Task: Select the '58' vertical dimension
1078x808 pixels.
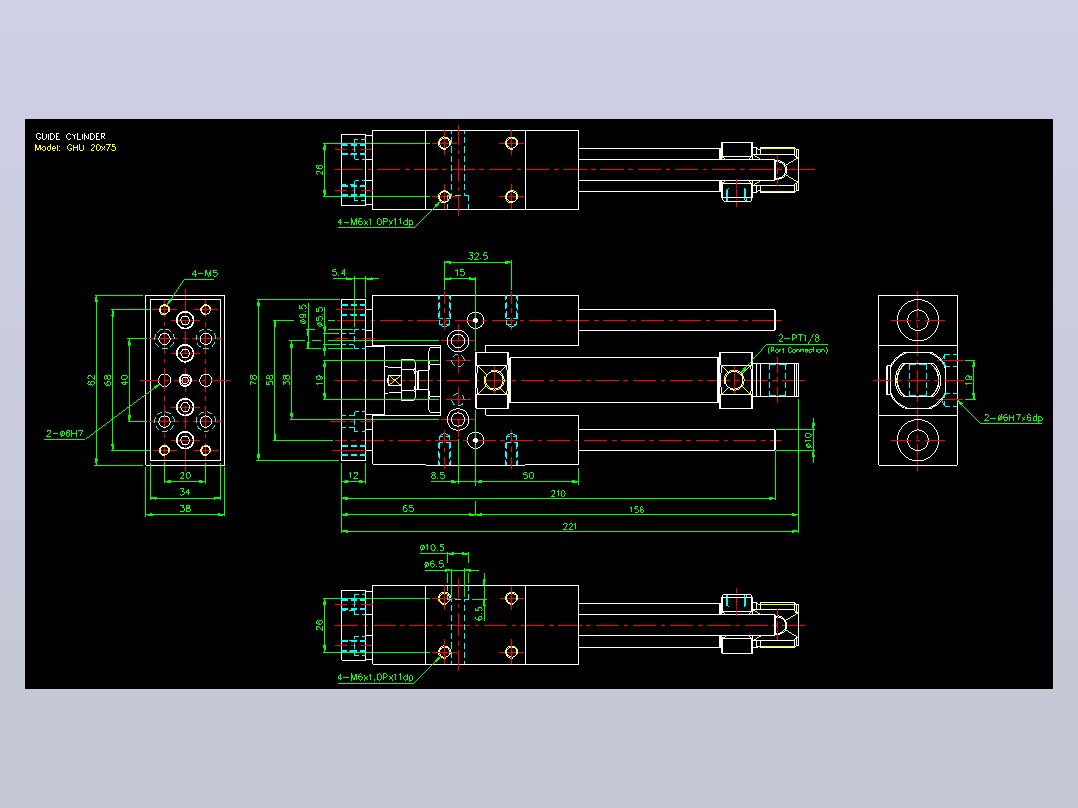Action: point(270,380)
